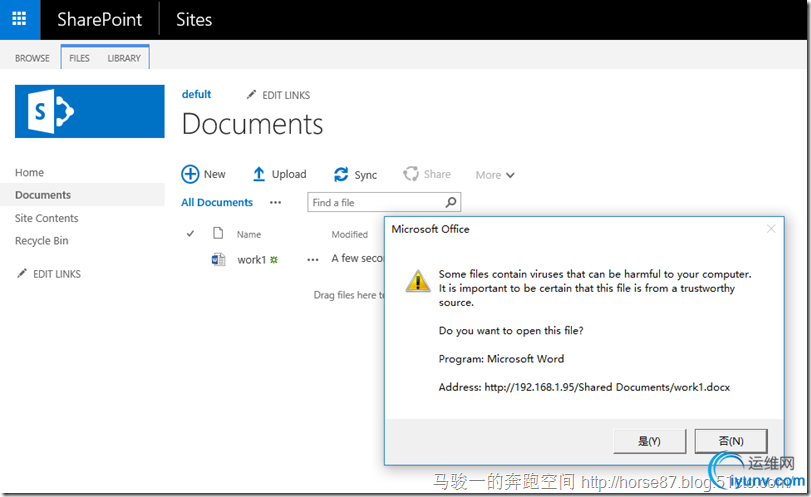811x497 pixels.
Task: Click the Upload arrow icon
Action: click(259, 174)
